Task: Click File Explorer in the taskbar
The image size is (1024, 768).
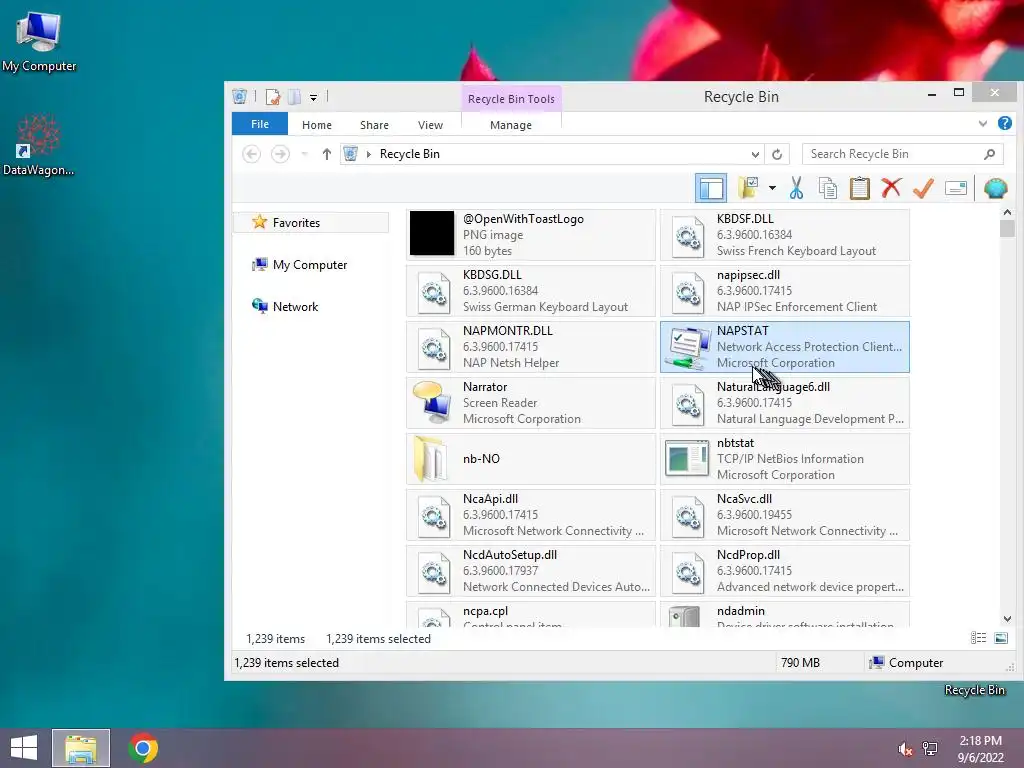Action: click(x=81, y=748)
